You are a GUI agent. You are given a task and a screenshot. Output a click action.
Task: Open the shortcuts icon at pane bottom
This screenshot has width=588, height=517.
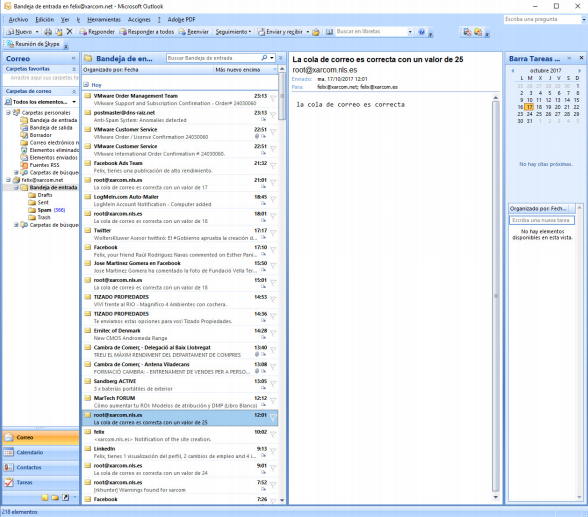[x=65, y=498]
